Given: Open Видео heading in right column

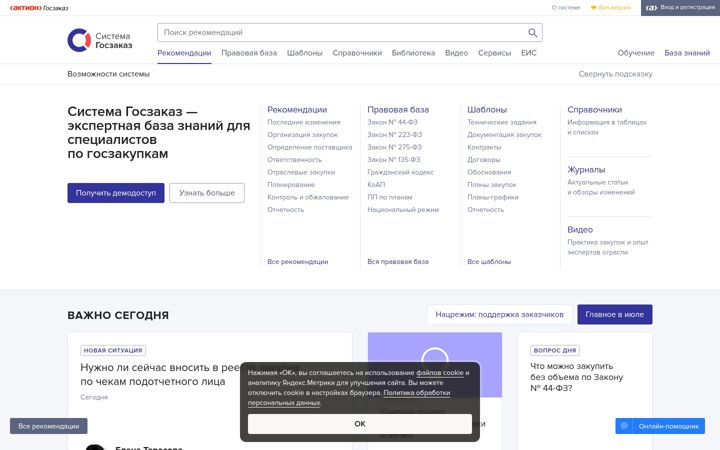Looking at the screenshot, I should coord(580,230).
